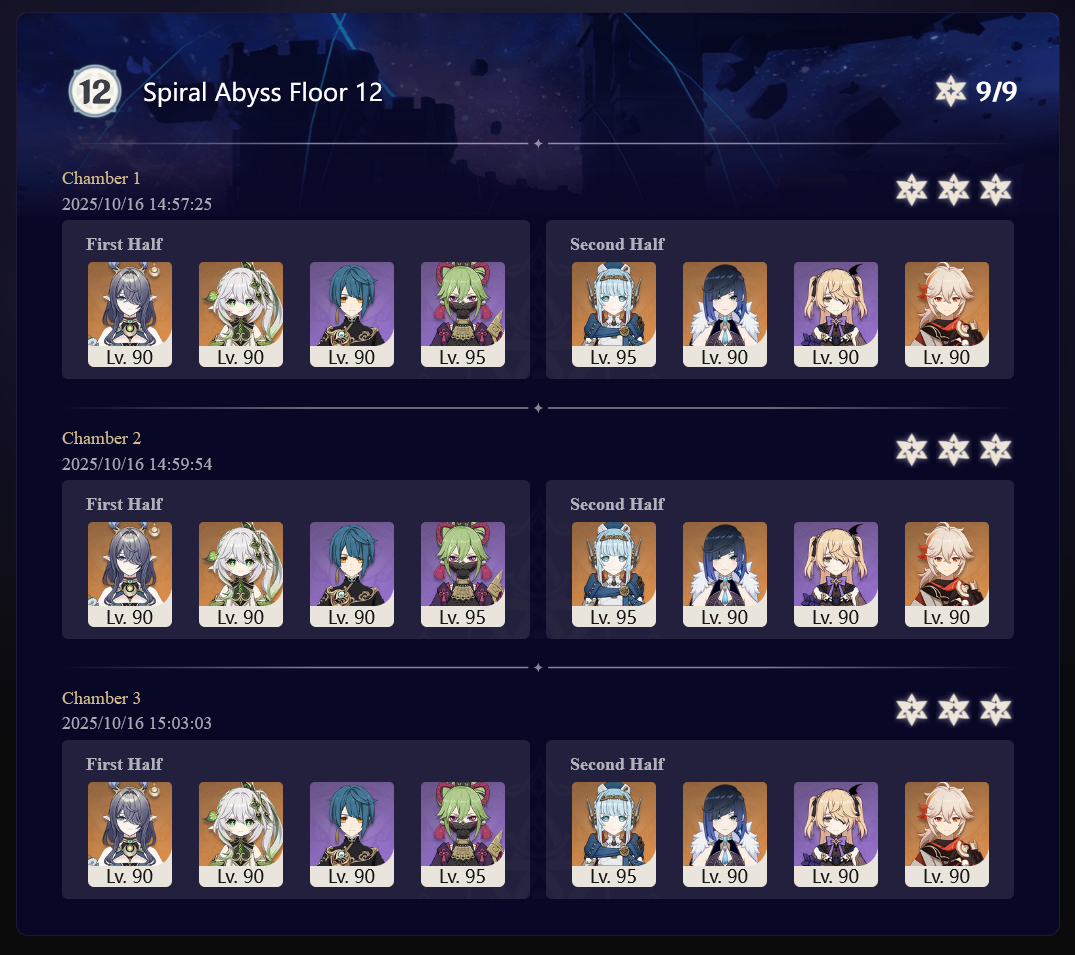Click the Floor 12 badge icon
Screen dimensions: 1075x955
(x=95, y=91)
